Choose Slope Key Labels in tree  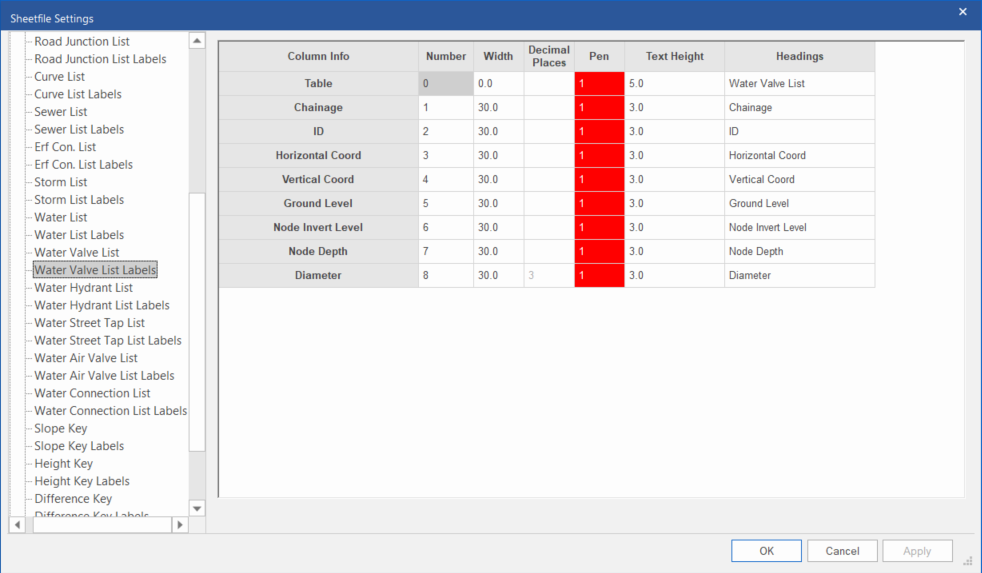[79, 446]
